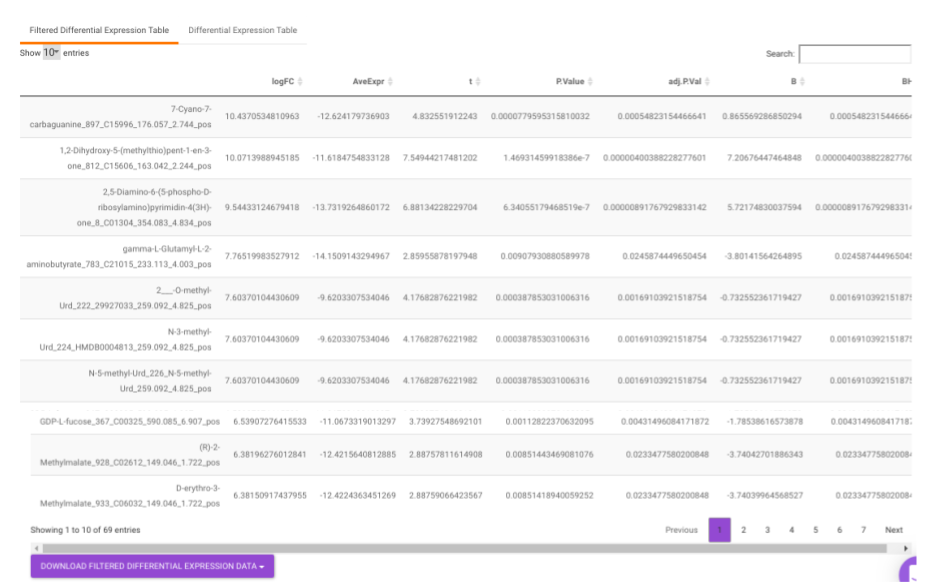
Task: Click the horizontal scrollbar left arrow
Action: 37,549
